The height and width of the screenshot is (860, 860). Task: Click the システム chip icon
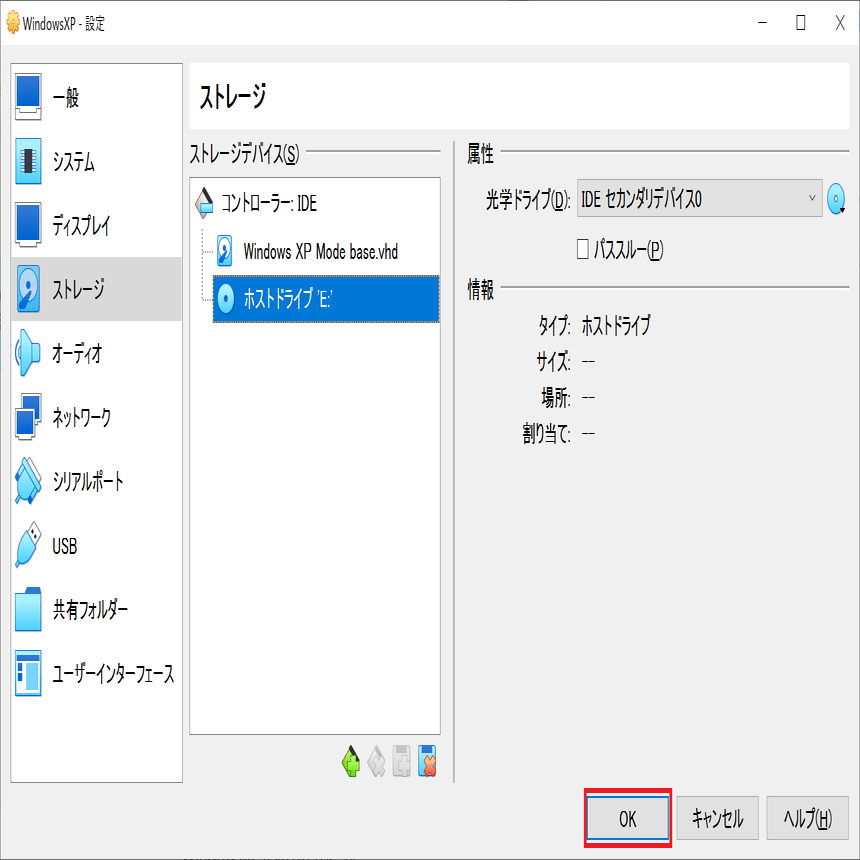tap(28, 161)
